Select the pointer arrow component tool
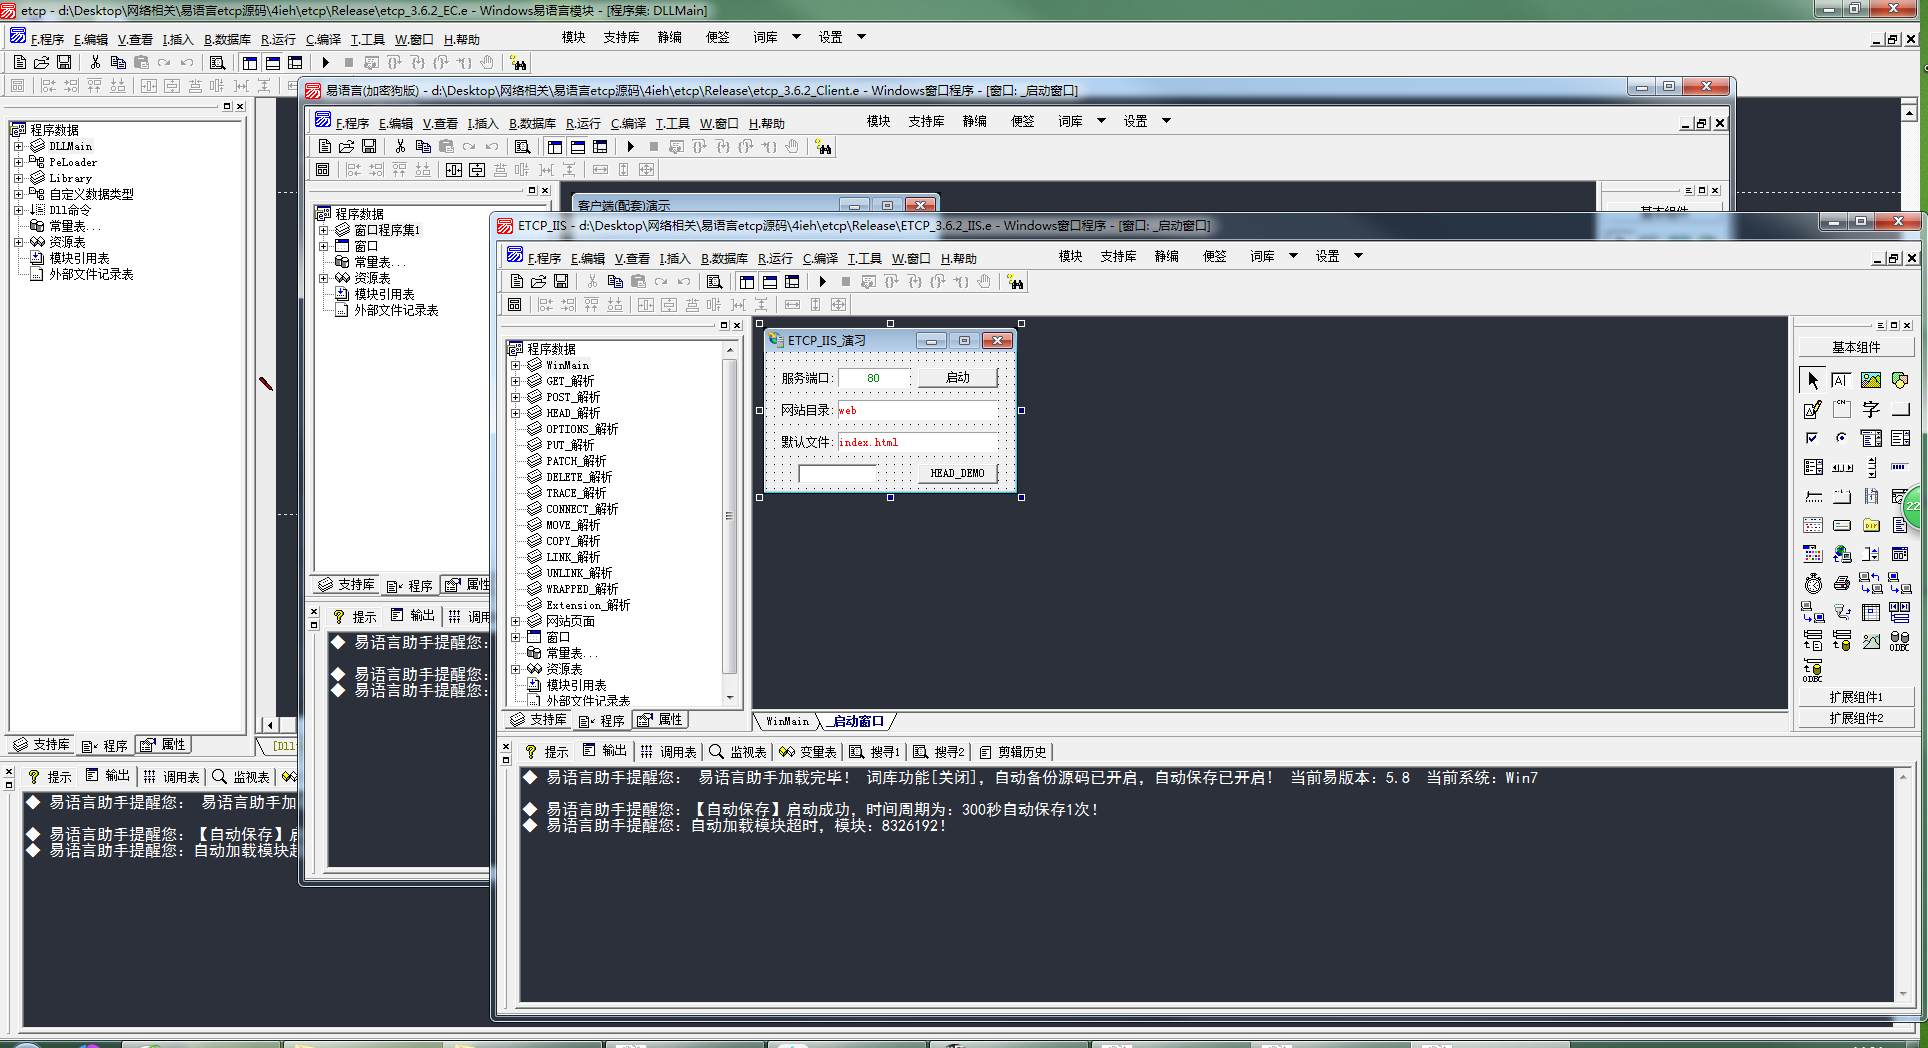The image size is (1928, 1048). [x=1812, y=381]
